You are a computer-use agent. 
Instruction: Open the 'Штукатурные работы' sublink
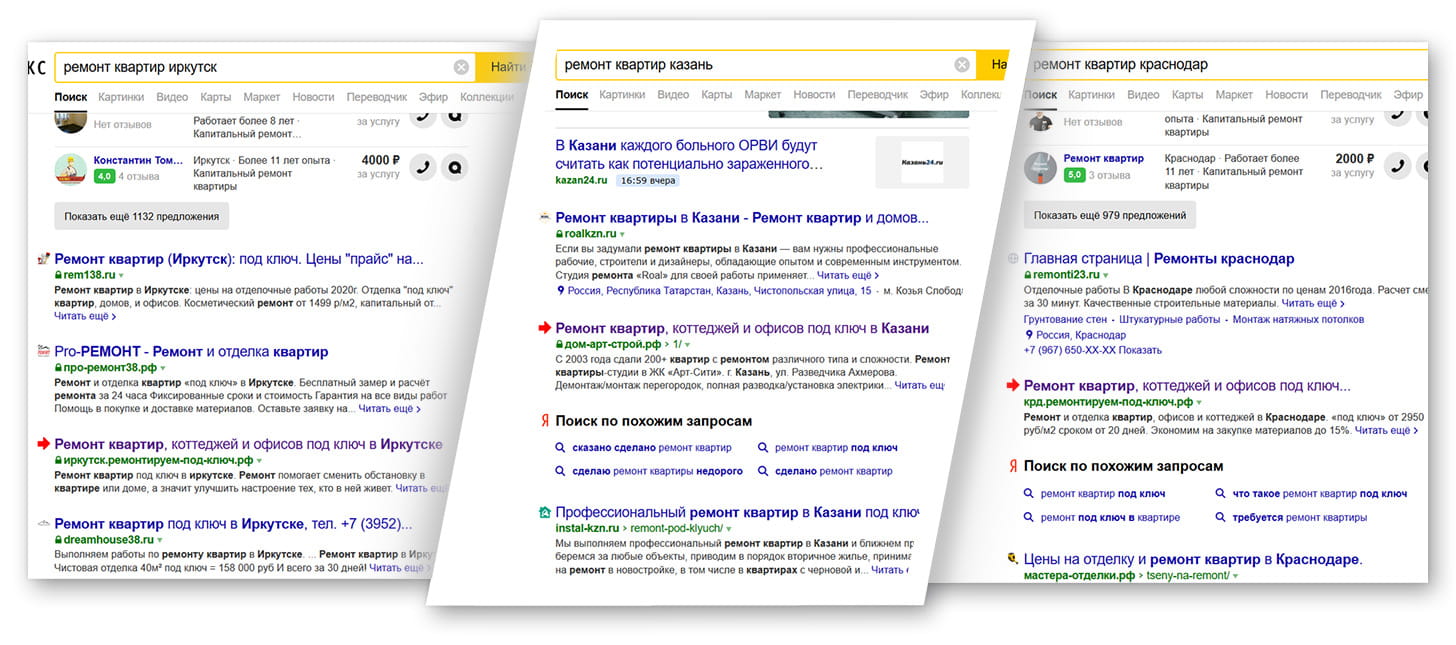point(1170,319)
